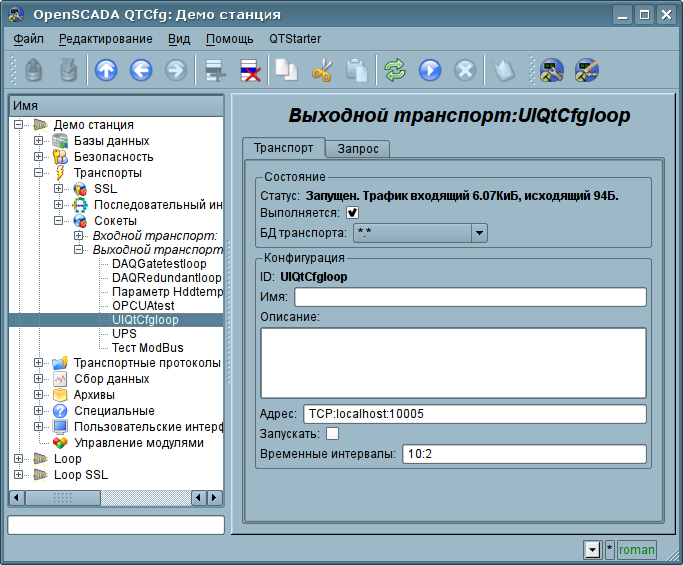Screen dimensions: 683x565
Task: Open the user selection dropdown in status bar
Action: pos(592,550)
